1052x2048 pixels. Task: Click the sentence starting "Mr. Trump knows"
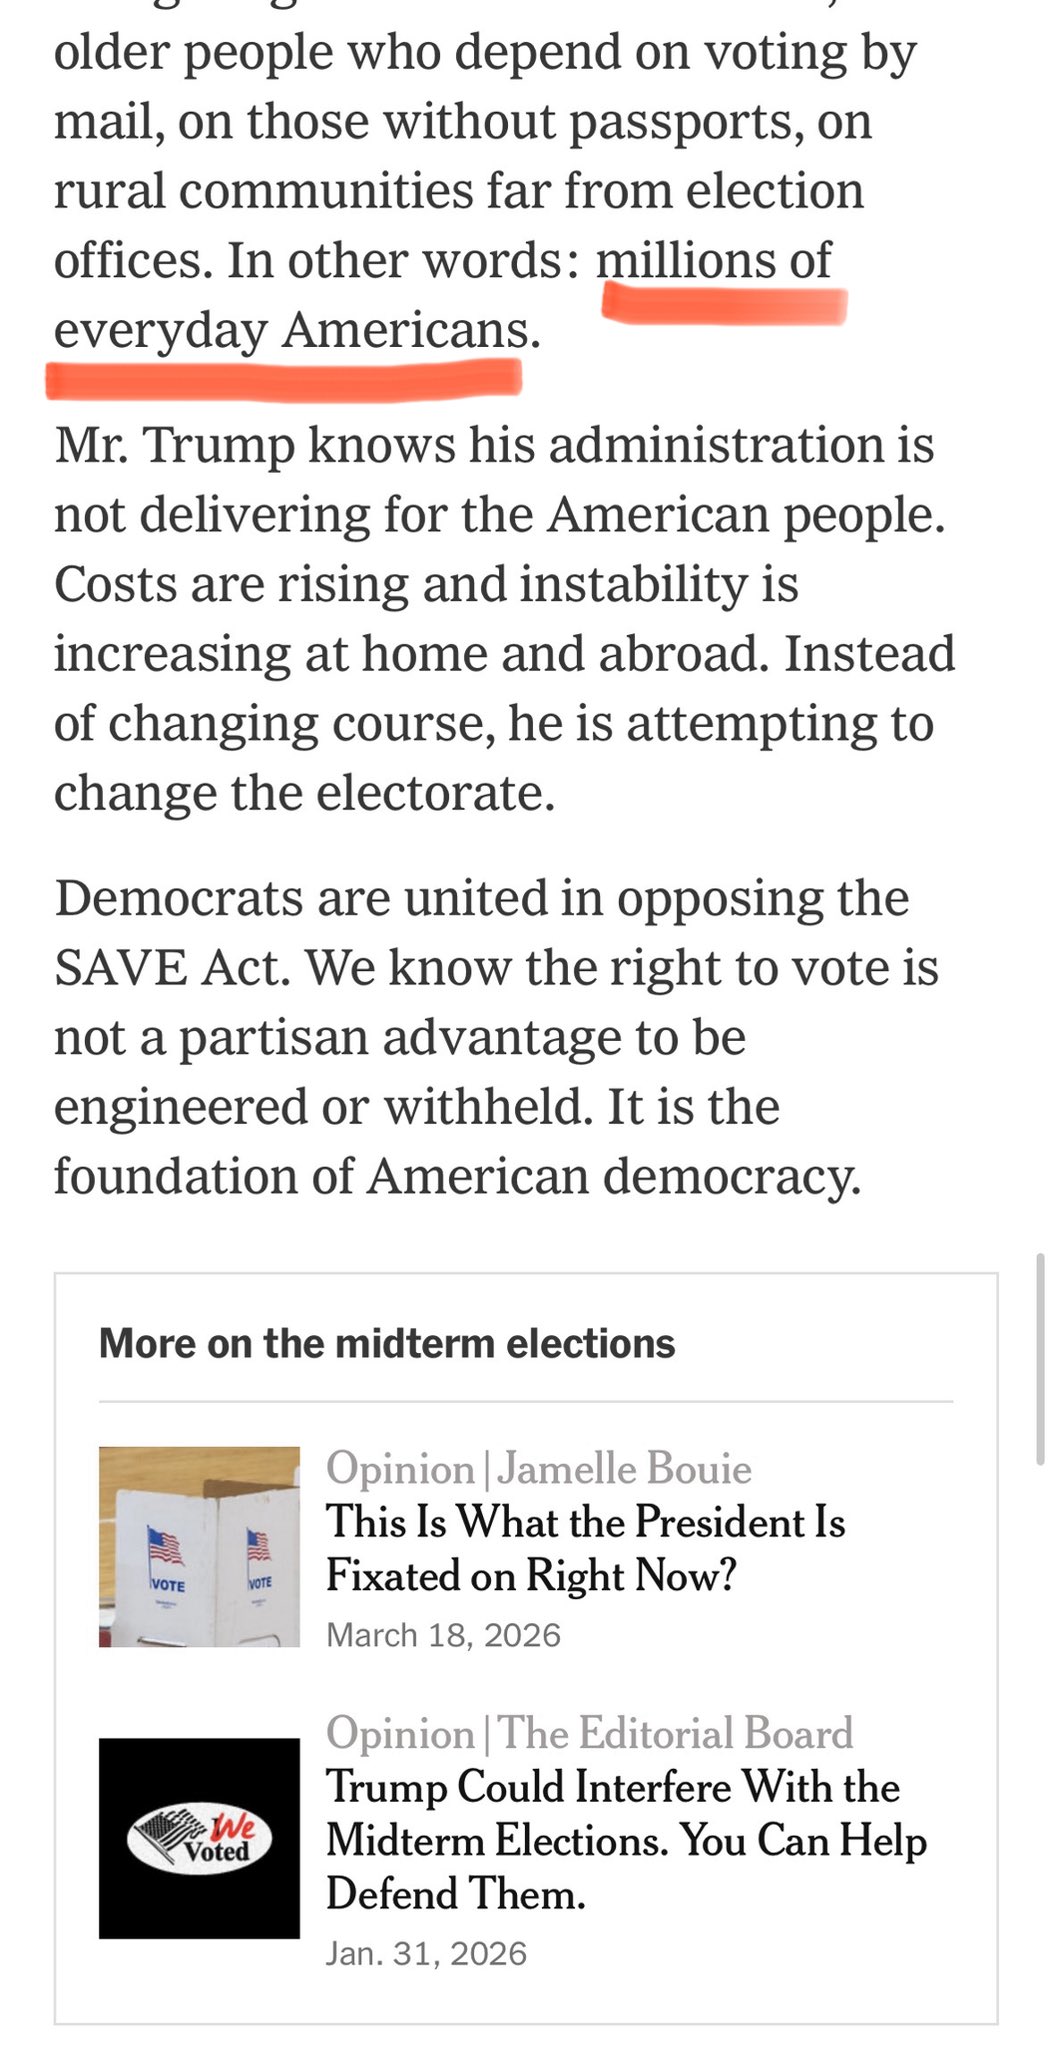pyautogui.click(x=493, y=445)
